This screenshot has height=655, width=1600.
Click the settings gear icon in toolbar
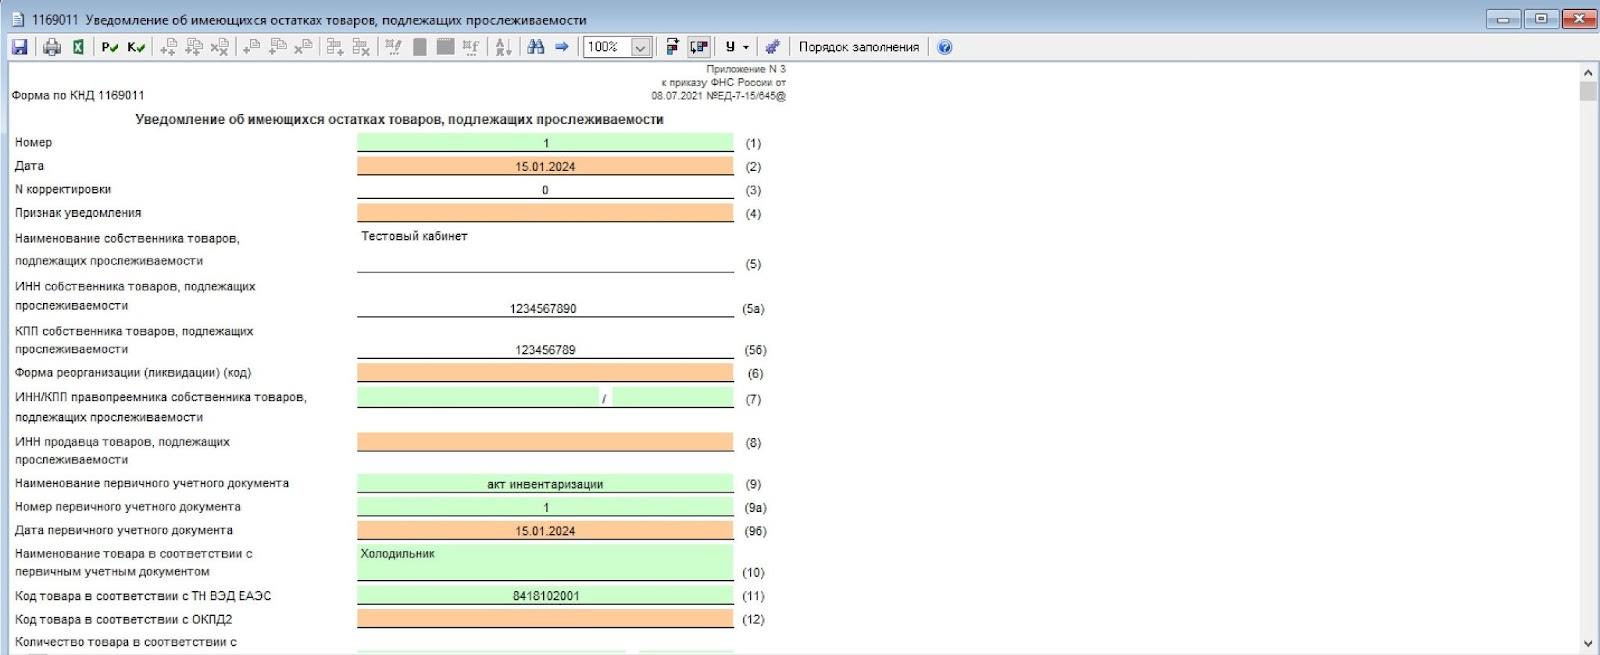[772, 47]
